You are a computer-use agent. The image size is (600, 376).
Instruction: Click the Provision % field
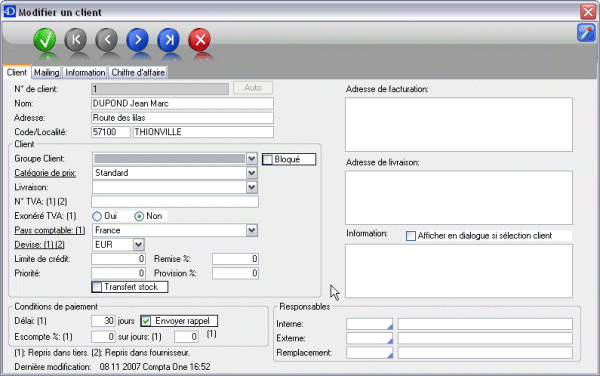pos(235,273)
